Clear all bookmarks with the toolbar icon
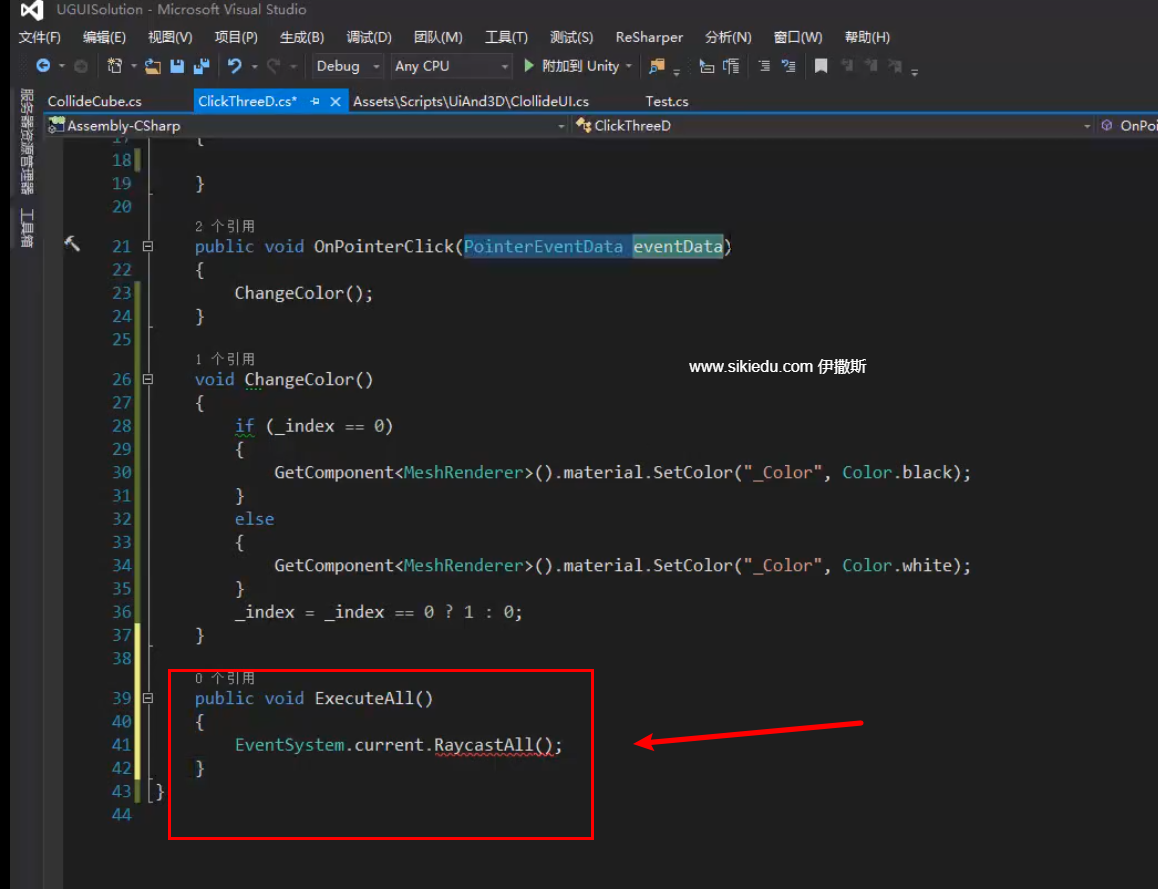 point(895,66)
